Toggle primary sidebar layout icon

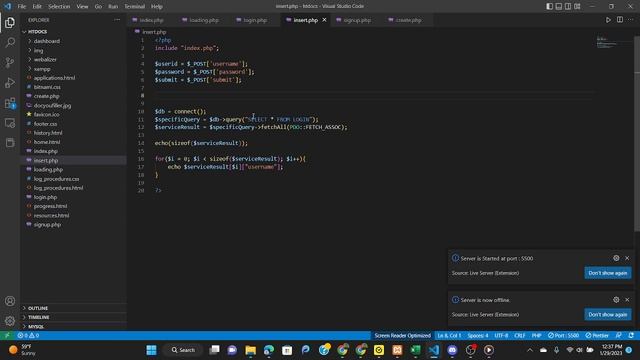click(550, 6)
